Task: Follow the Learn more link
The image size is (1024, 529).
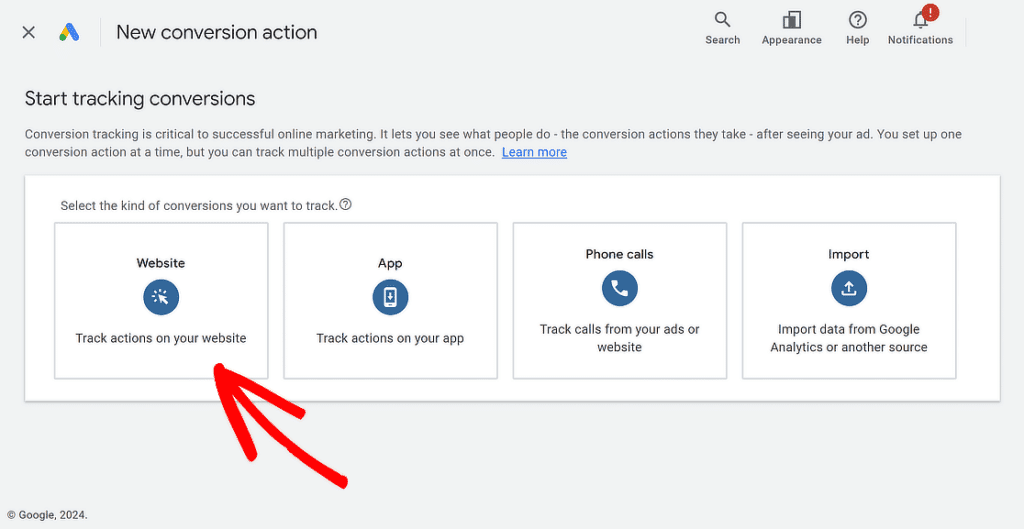Action: (534, 152)
